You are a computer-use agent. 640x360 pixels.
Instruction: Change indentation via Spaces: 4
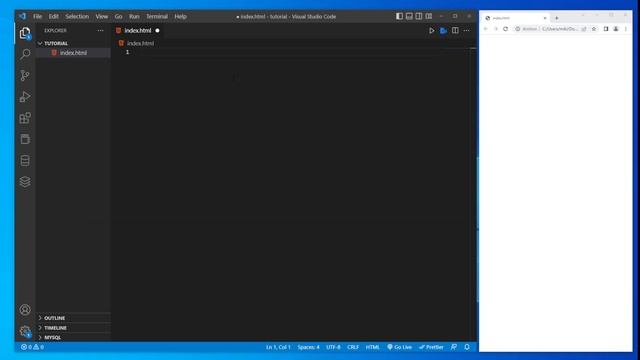pos(309,347)
